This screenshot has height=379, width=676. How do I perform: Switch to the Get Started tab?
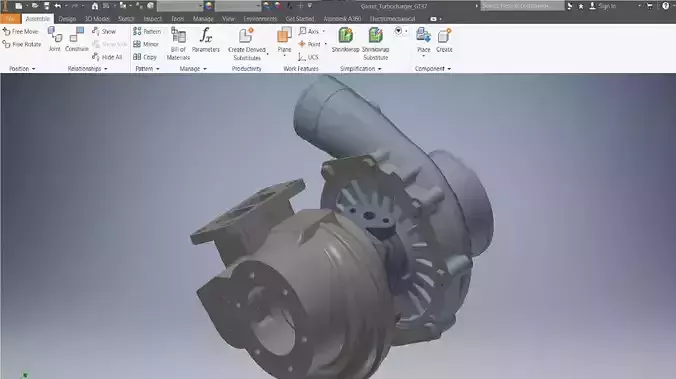tap(300, 19)
